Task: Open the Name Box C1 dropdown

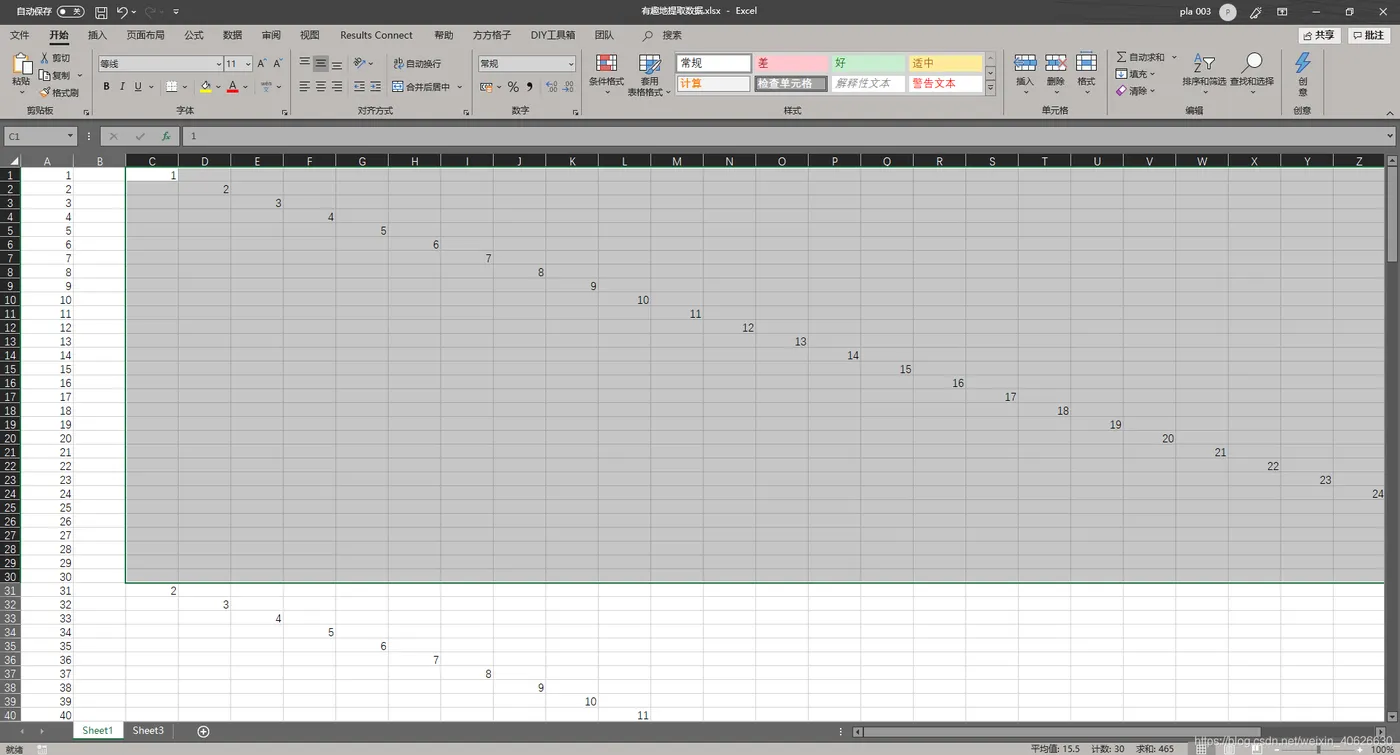Action: (71, 136)
